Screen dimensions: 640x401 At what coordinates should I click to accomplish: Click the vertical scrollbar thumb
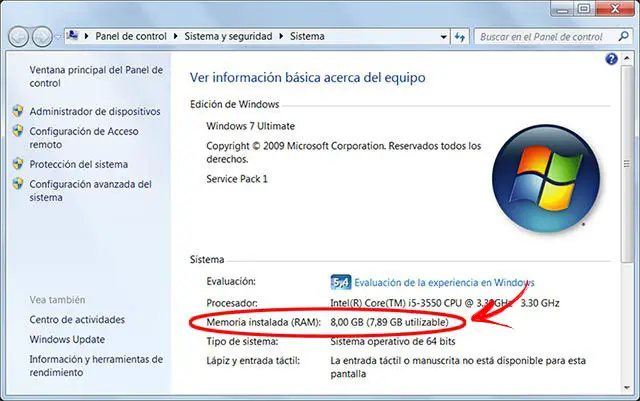pos(627,163)
